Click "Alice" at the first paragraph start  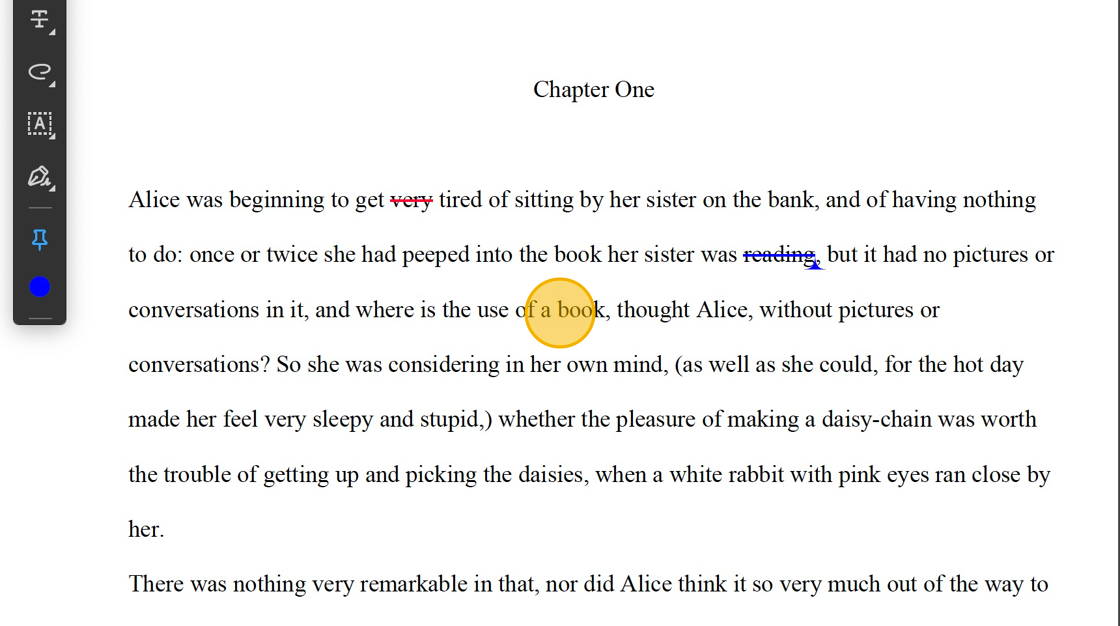pos(154,199)
